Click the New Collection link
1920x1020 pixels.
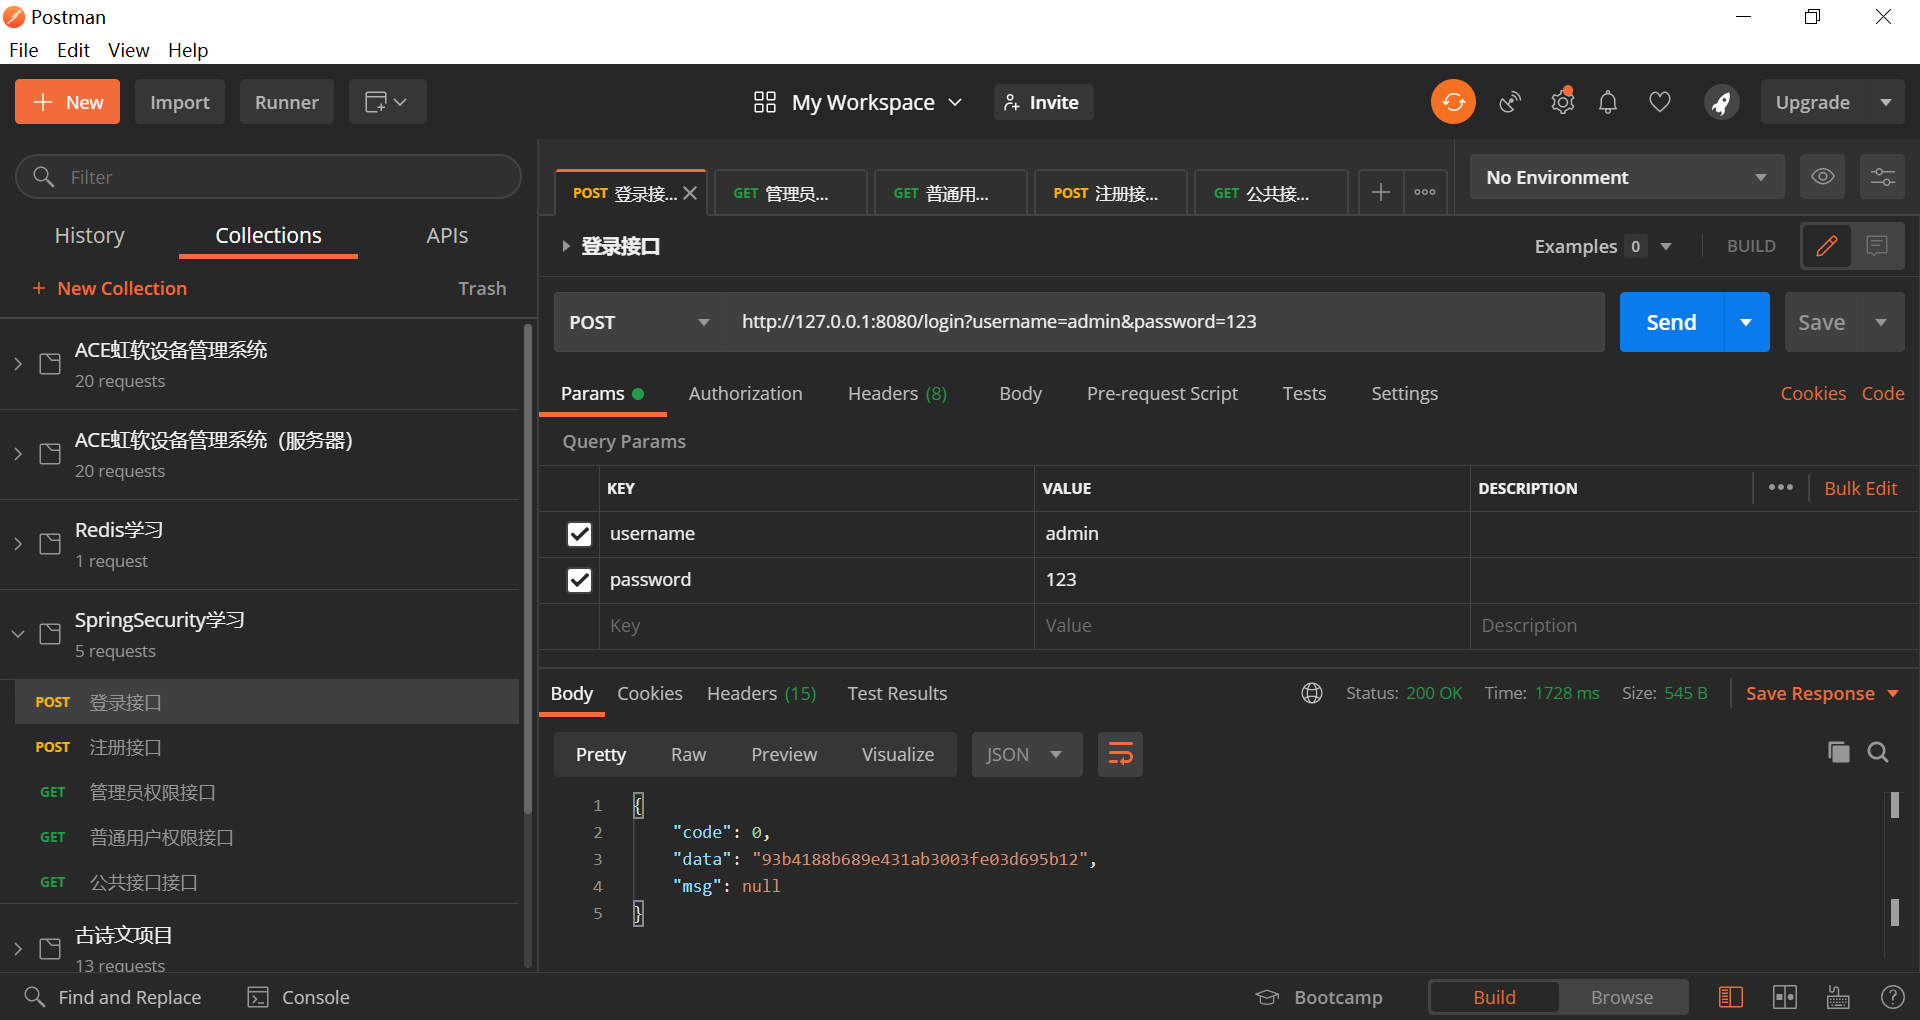[109, 288]
